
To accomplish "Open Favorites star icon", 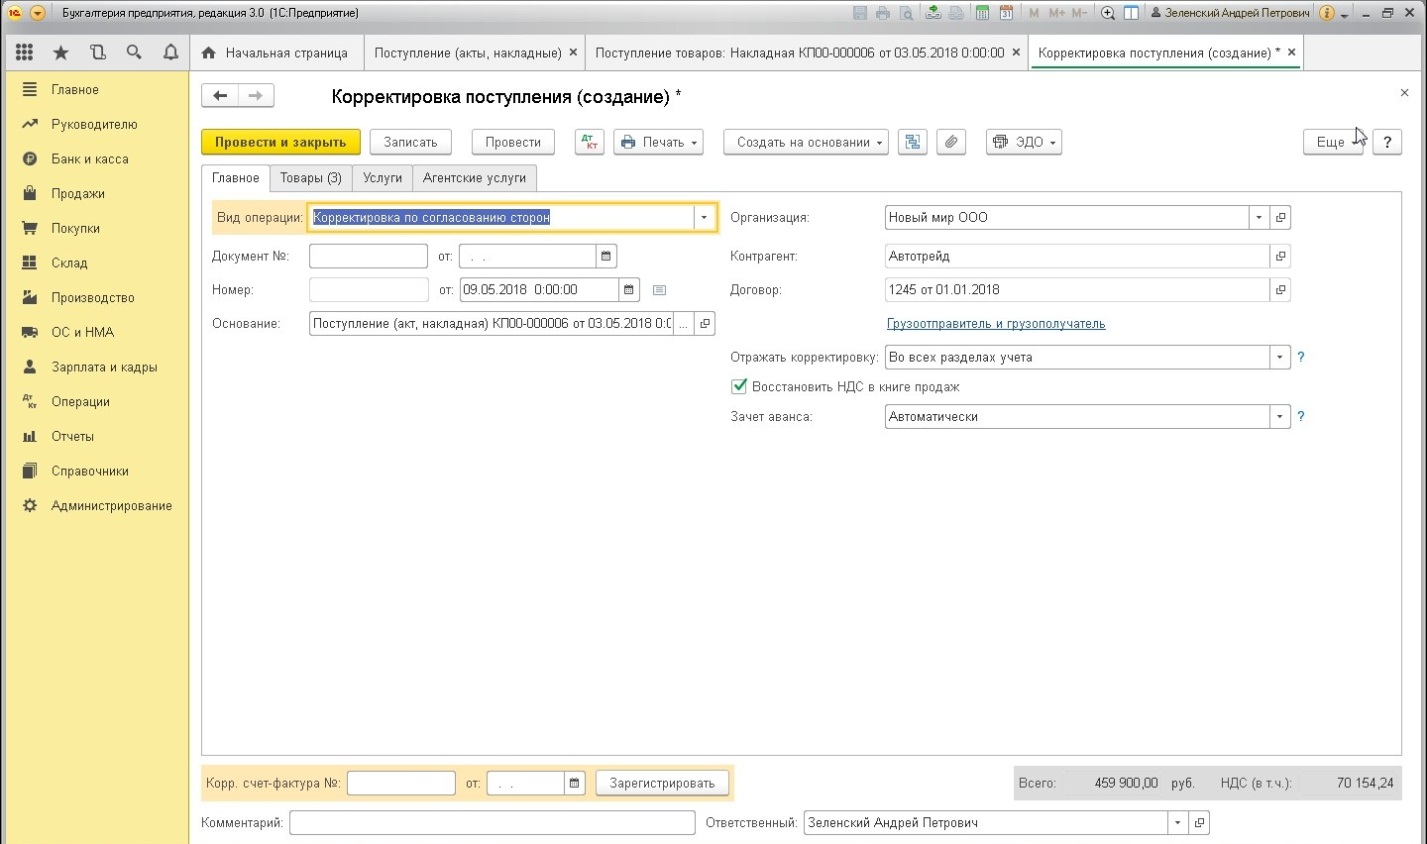I will (61, 52).
